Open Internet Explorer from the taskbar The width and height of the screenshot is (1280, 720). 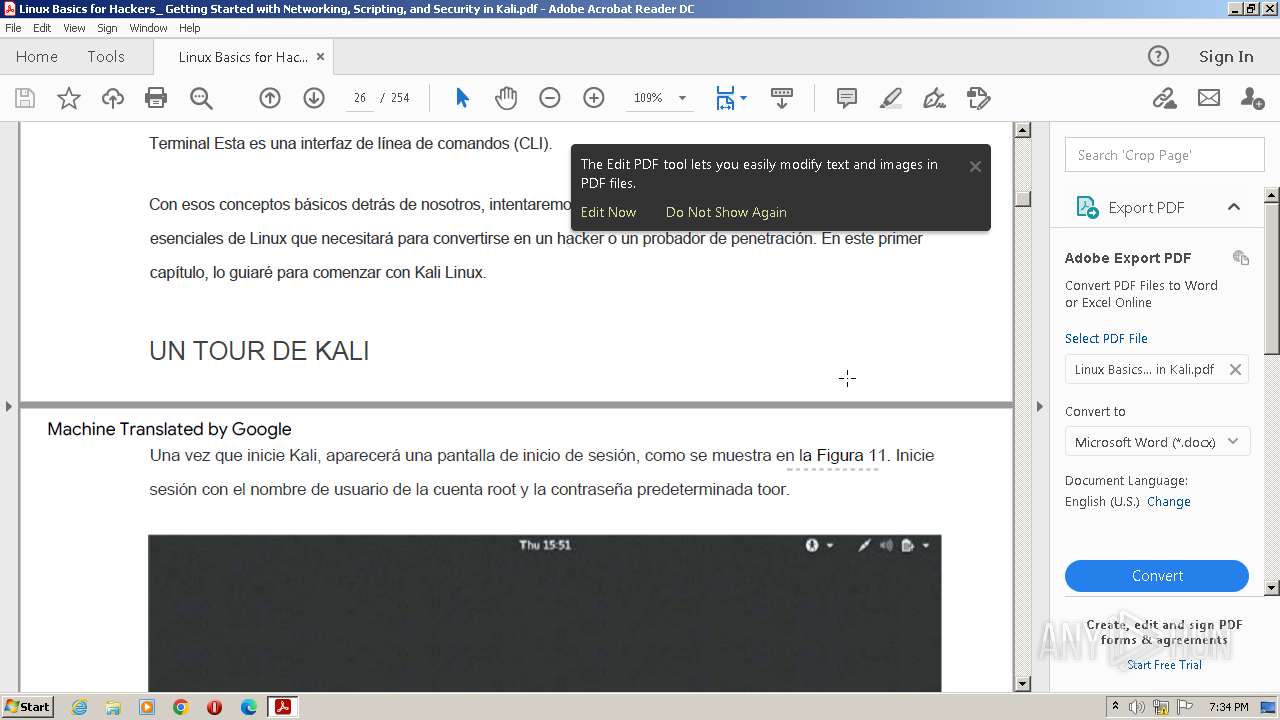[79, 707]
